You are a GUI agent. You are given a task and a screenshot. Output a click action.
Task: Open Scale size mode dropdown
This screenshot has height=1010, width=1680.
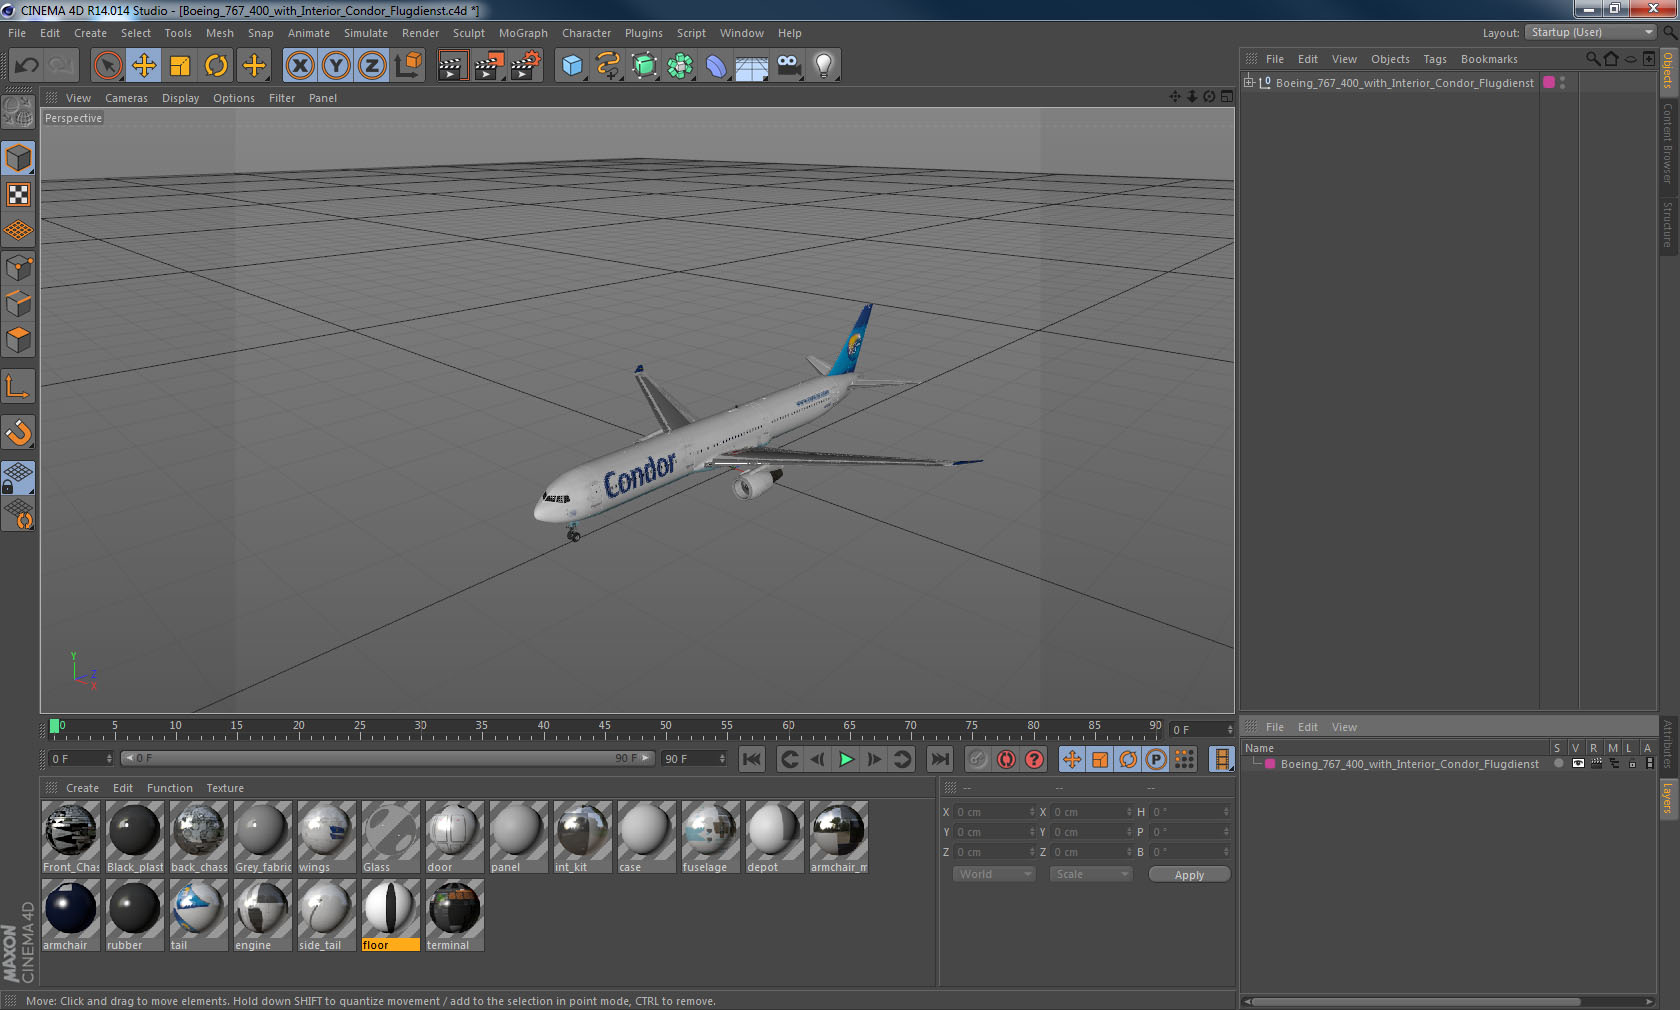tap(1090, 874)
